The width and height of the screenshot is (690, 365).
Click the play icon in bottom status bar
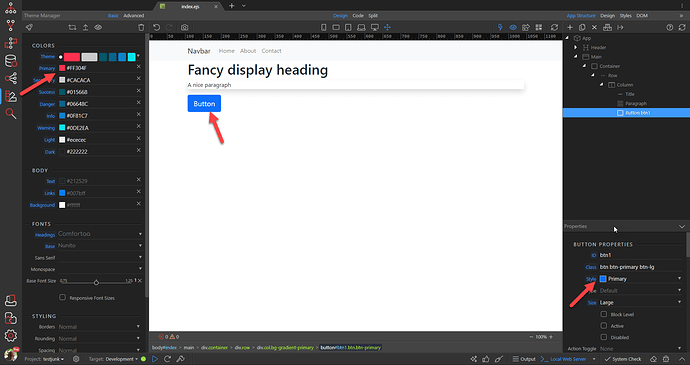(155, 359)
